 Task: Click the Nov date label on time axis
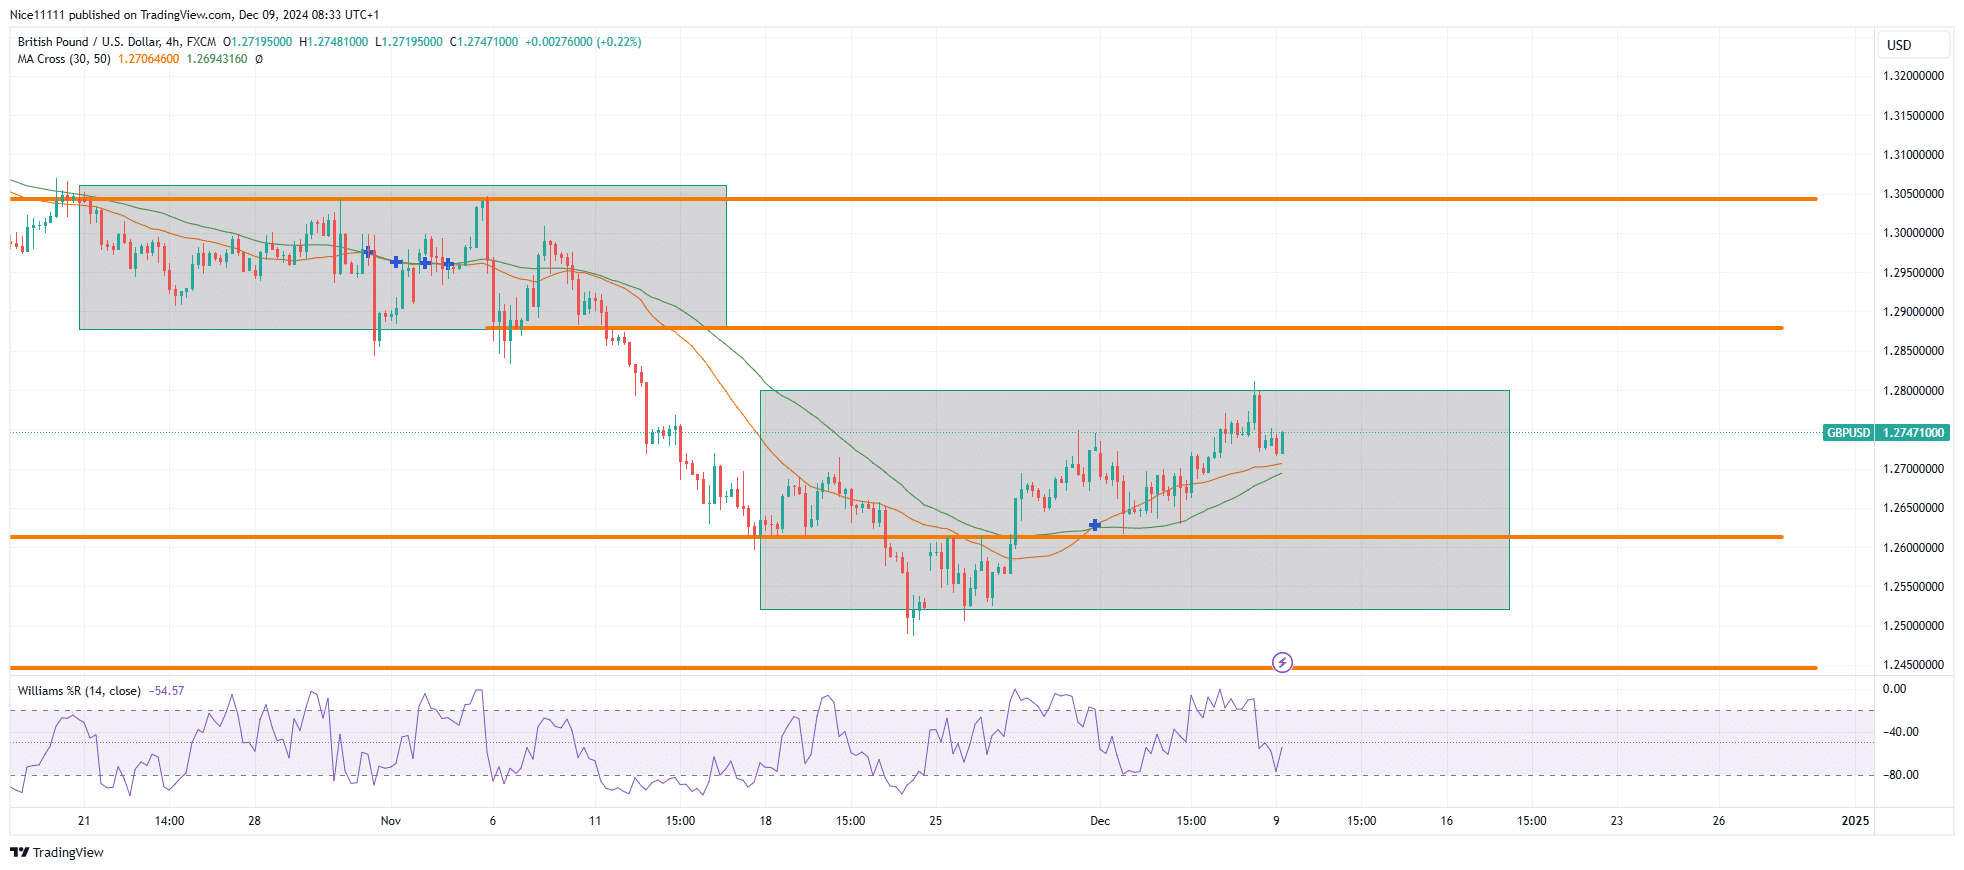[x=391, y=821]
